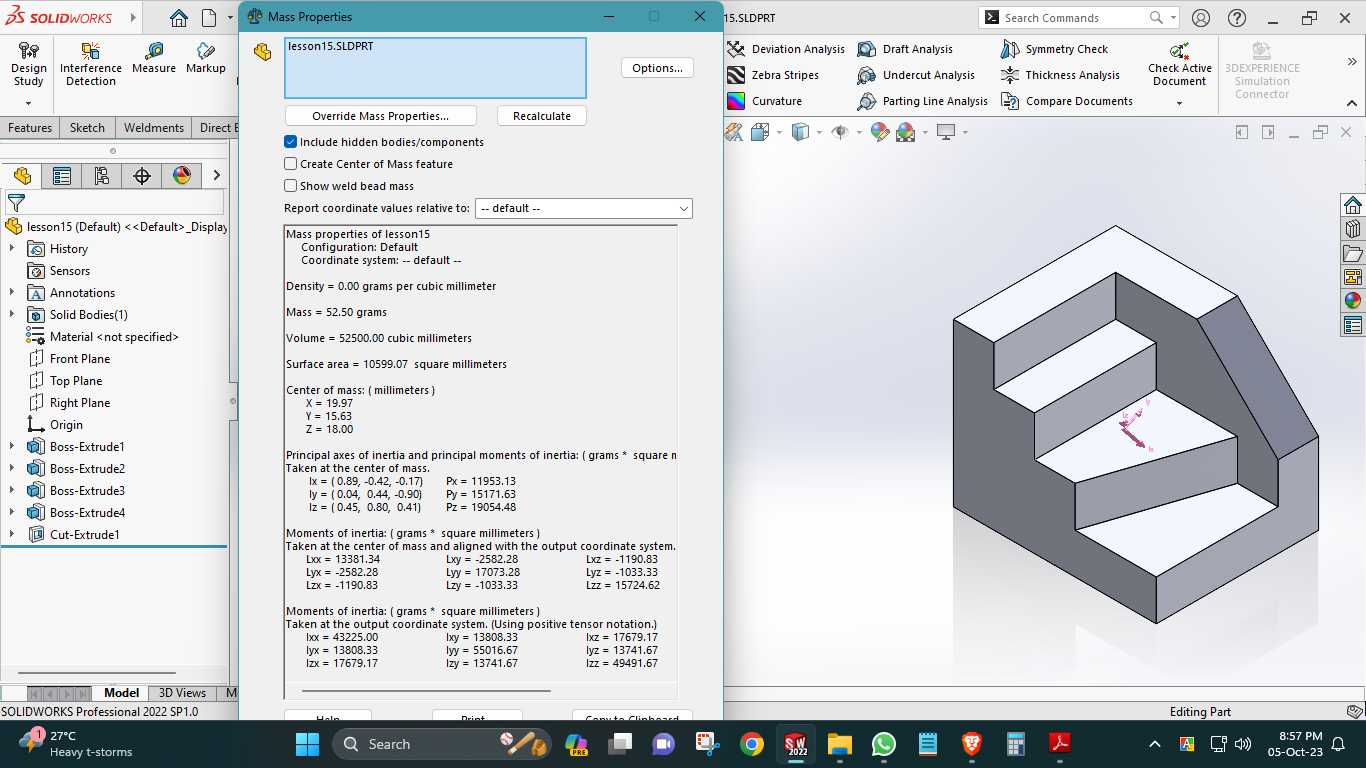Expand Solid Bodies(1) node
1366x768 pixels.
click(12, 315)
